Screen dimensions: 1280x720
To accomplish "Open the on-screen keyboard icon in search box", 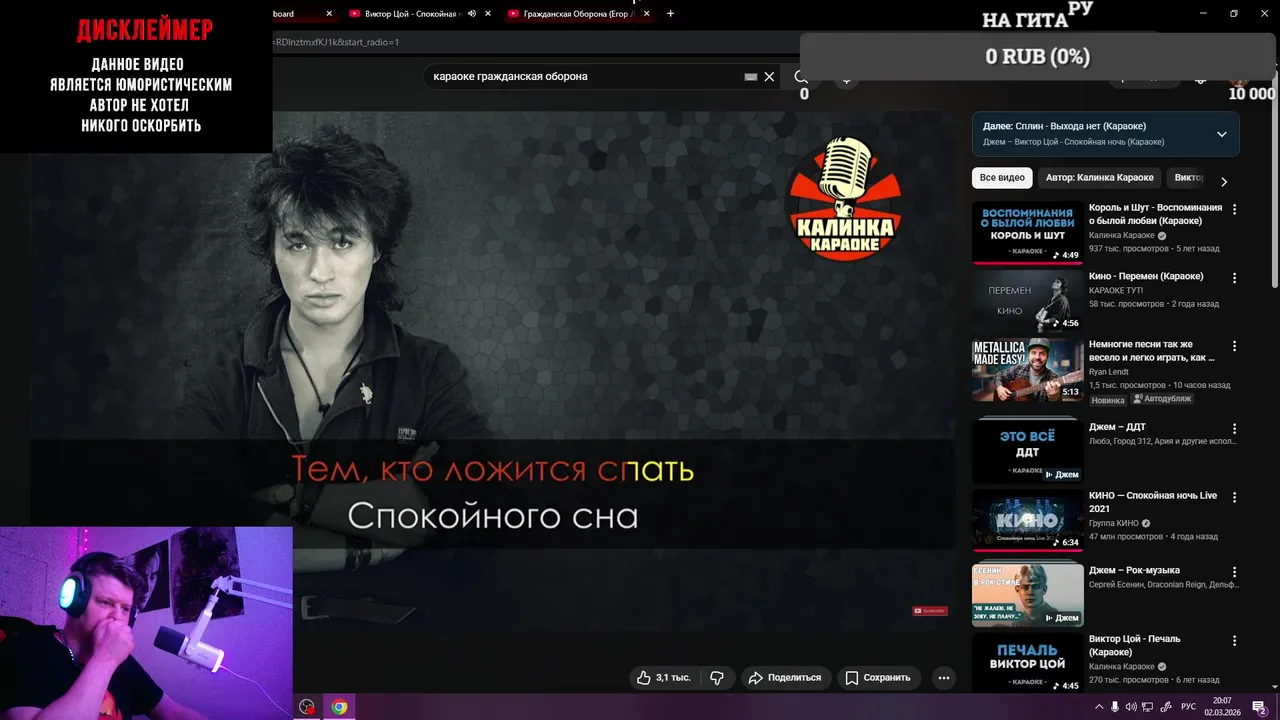I will coord(751,76).
